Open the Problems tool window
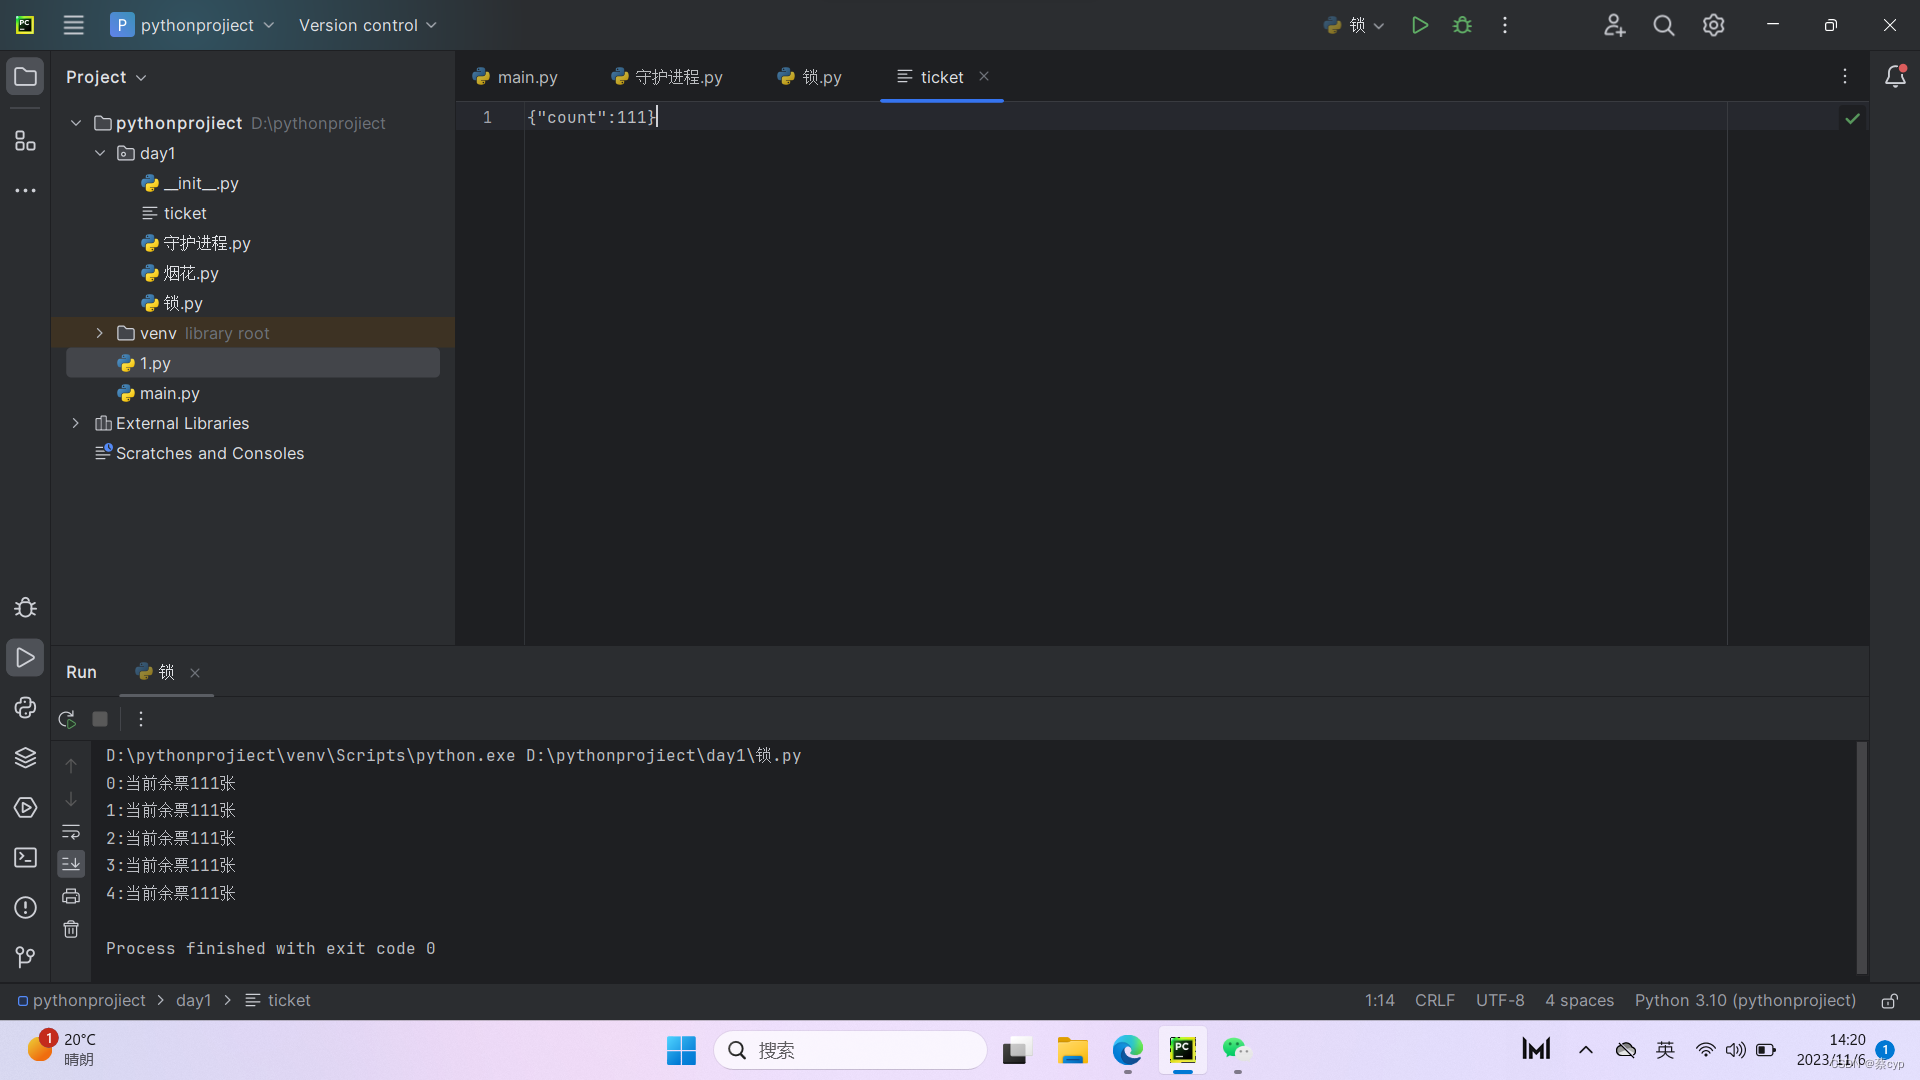The image size is (1920, 1080). (25, 908)
